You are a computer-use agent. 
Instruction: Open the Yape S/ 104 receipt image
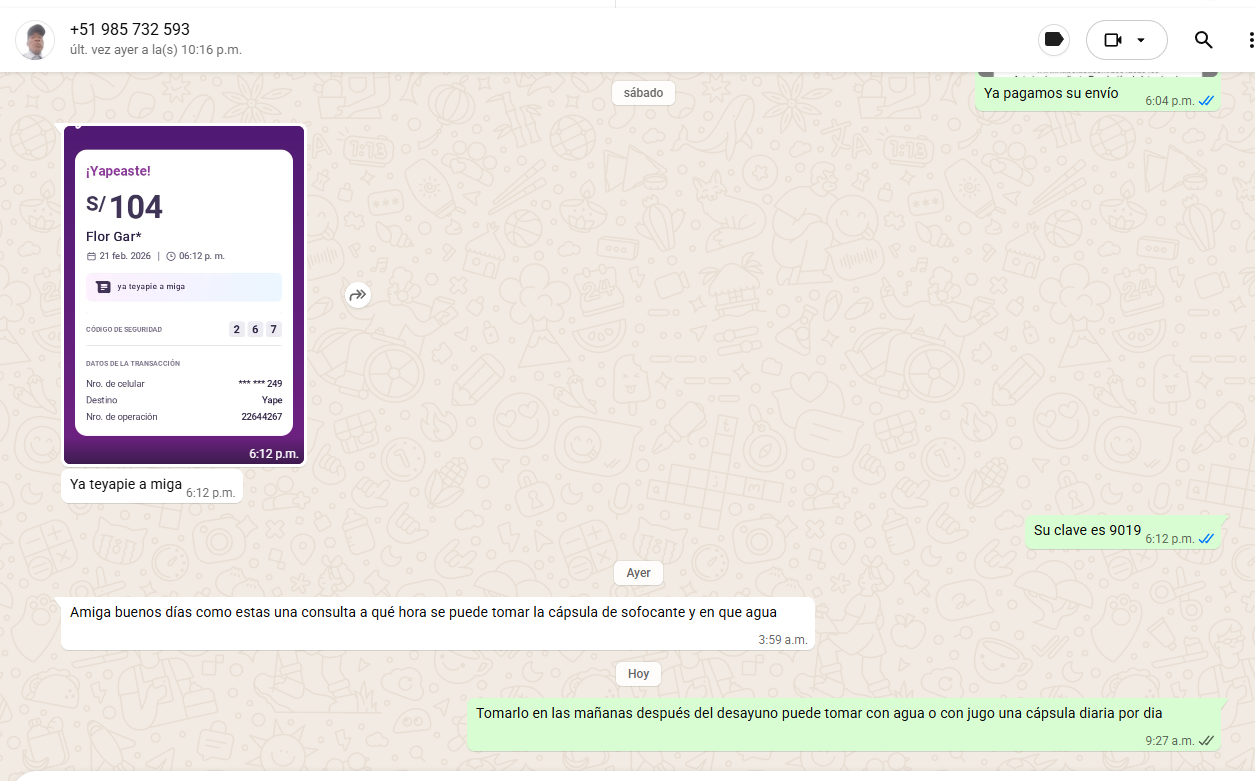[x=184, y=294]
